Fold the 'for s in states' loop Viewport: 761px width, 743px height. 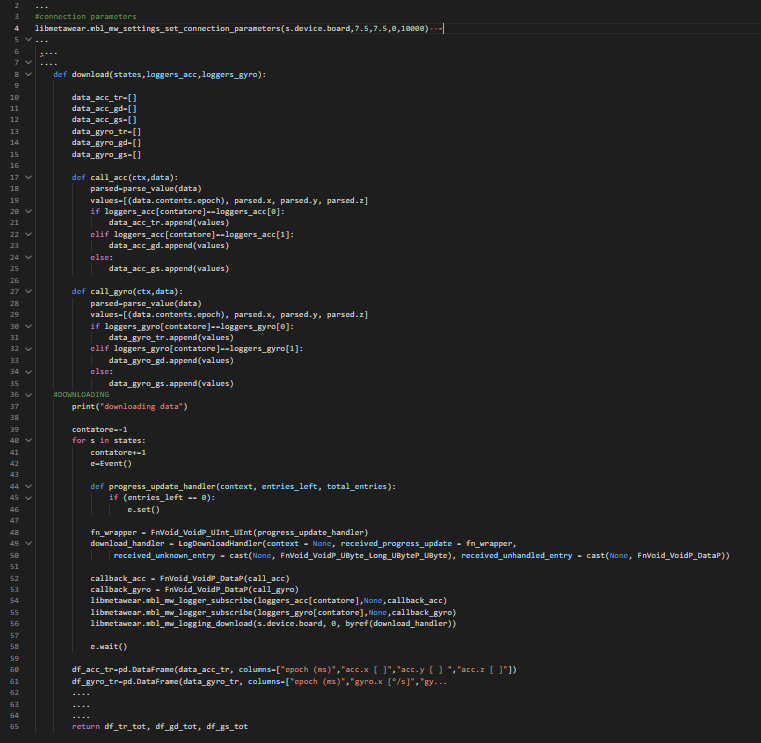point(27,440)
